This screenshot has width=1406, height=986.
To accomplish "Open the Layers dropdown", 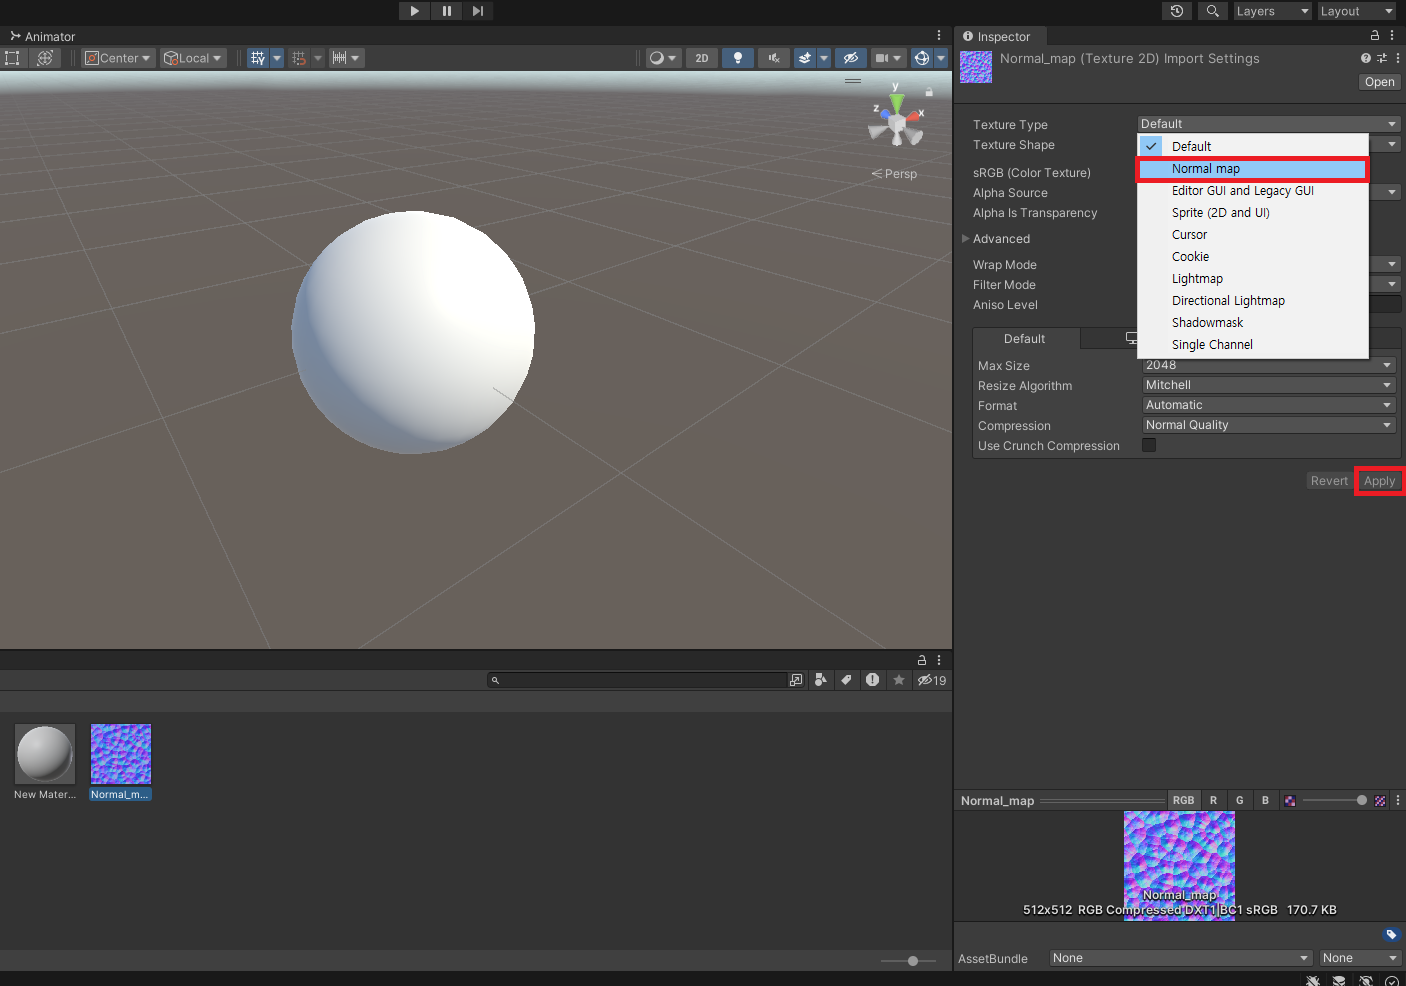I will click(1272, 11).
